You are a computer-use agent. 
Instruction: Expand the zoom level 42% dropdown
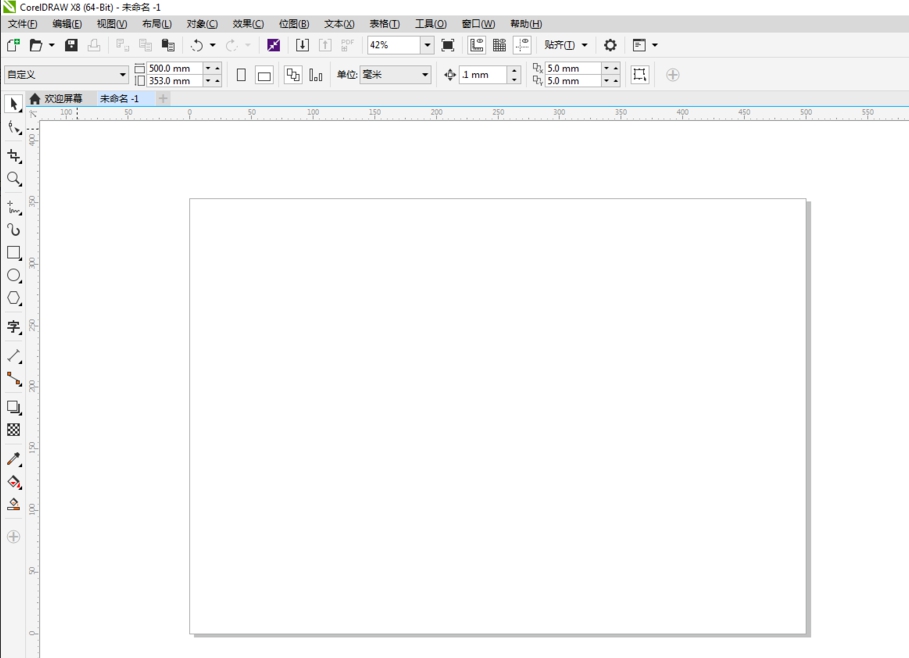pyautogui.click(x=427, y=45)
